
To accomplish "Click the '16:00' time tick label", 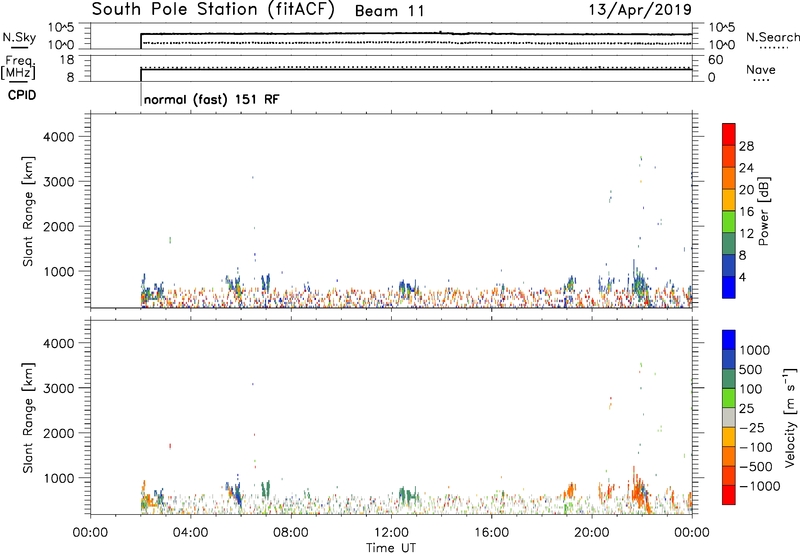I will tap(491, 533).
